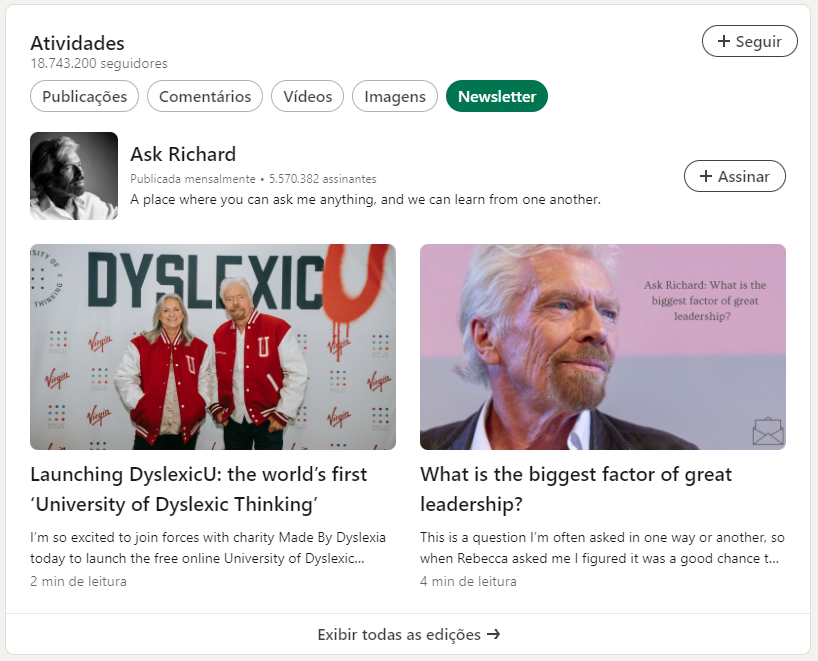Viewport: 818px width, 661px height.
Task: Select the active Newsletter filter
Action: point(496,96)
